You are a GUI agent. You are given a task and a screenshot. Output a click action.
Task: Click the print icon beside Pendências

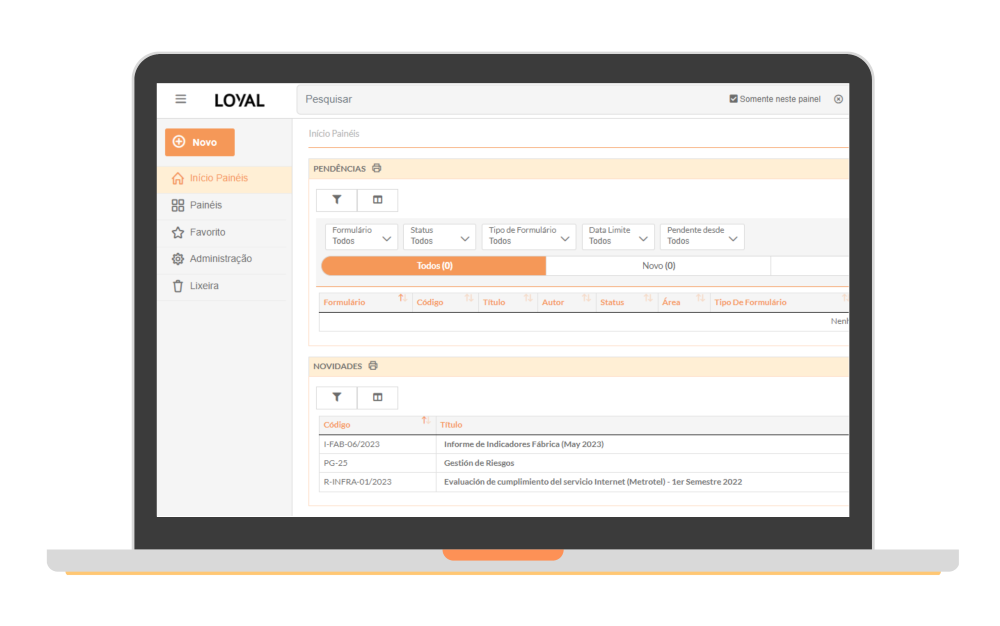tap(377, 169)
